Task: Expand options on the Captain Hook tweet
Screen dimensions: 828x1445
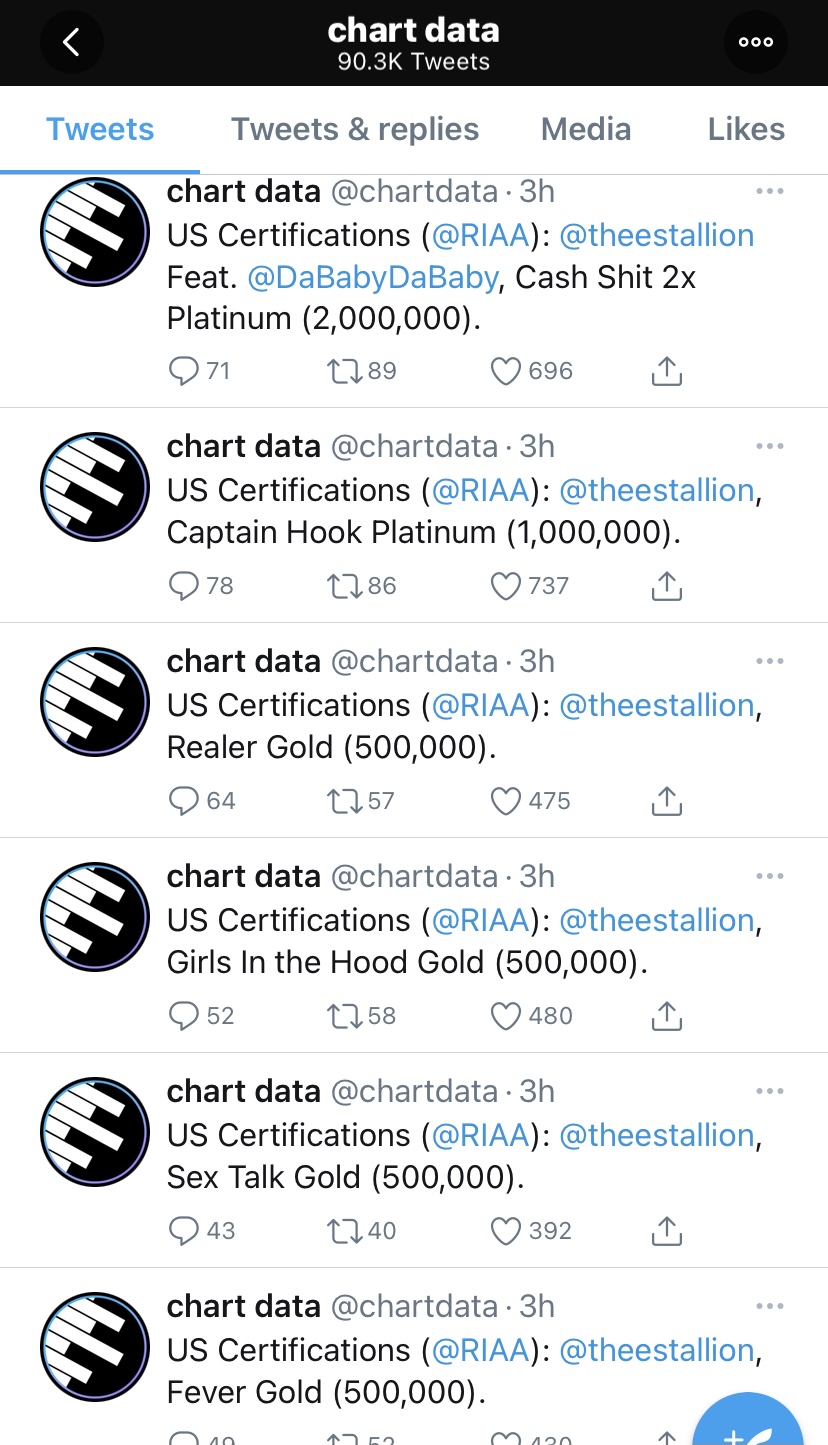Action: pos(770,446)
